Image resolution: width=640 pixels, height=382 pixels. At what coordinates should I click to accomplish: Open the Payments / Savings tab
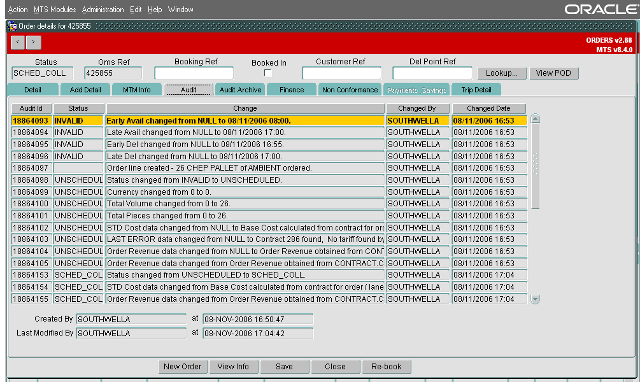pyautogui.click(x=417, y=90)
